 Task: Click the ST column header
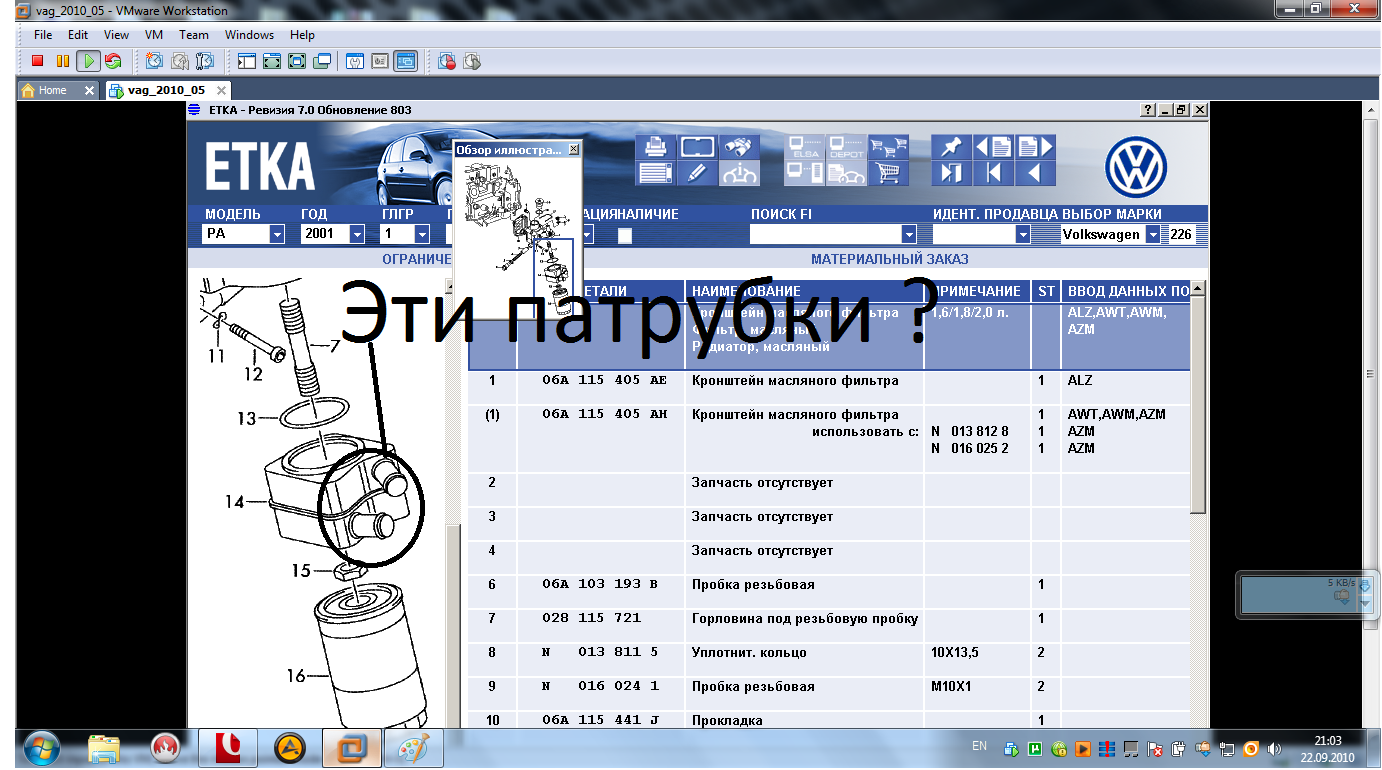tap(1046, 291)
